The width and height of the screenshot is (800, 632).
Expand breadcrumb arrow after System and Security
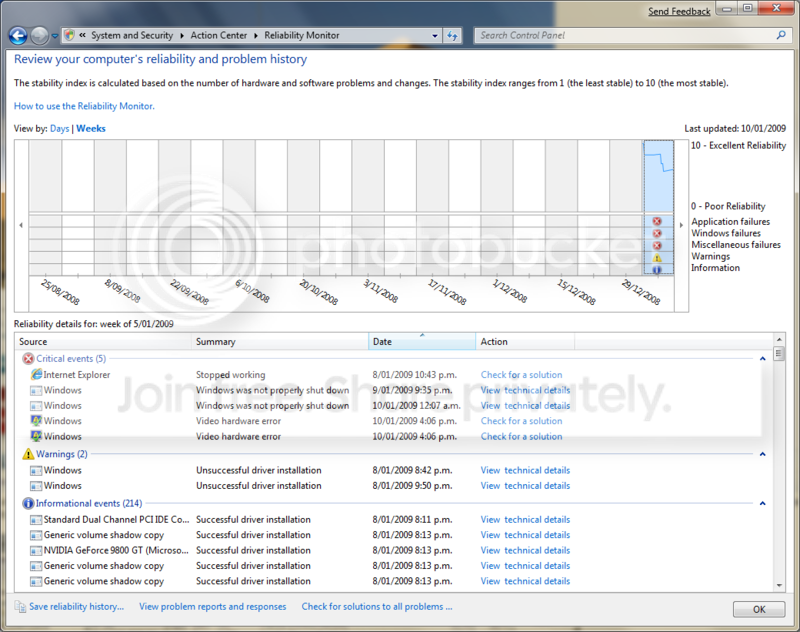click(x=182, y=36)
